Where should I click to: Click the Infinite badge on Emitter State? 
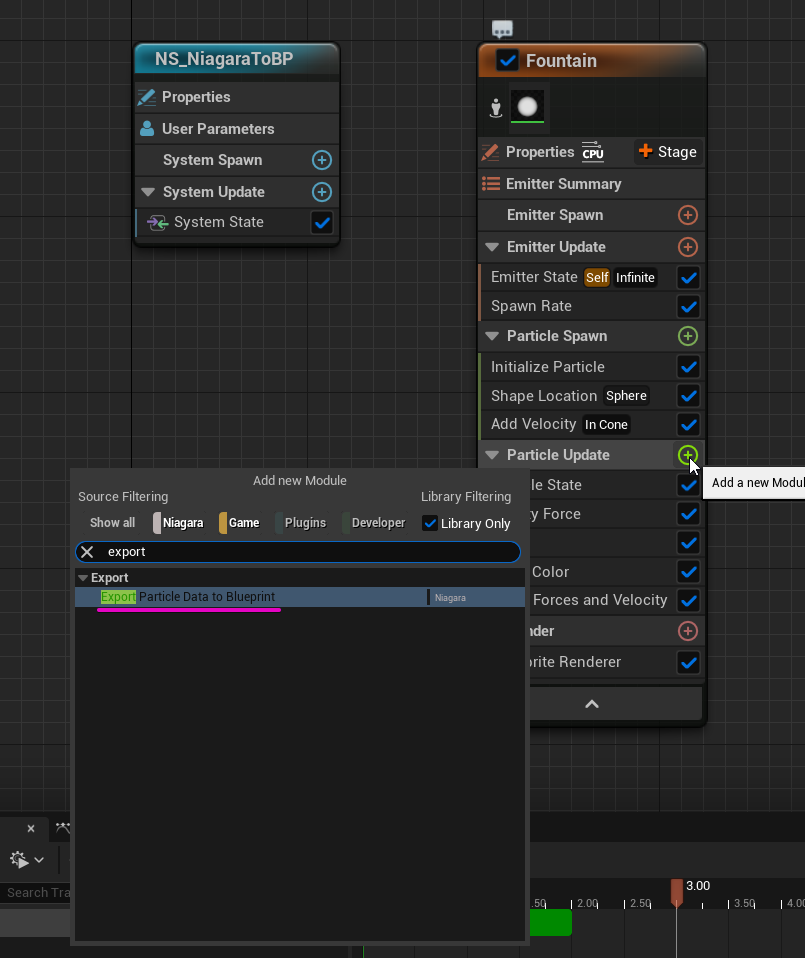coord(635,277)
